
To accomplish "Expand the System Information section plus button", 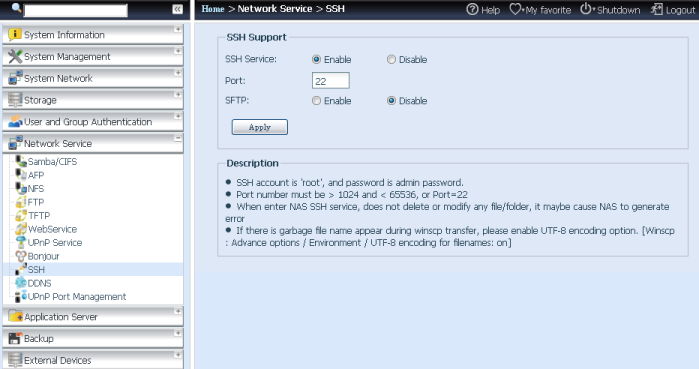I will tap(177, 29).
